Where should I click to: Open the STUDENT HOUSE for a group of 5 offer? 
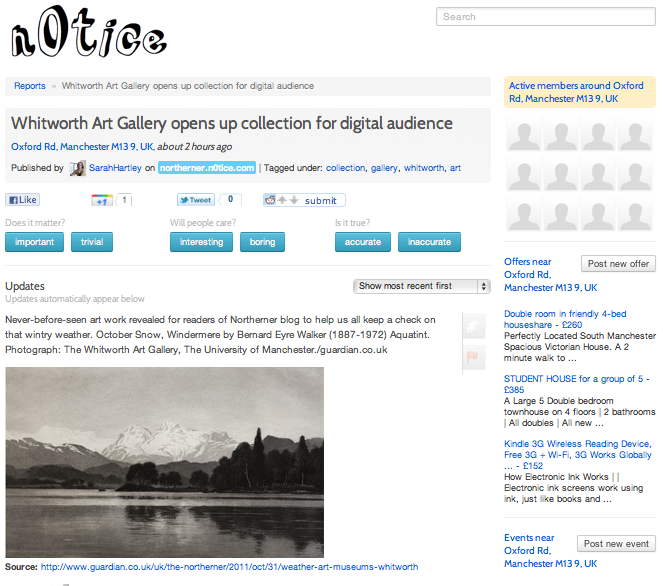tap(576, 384)
